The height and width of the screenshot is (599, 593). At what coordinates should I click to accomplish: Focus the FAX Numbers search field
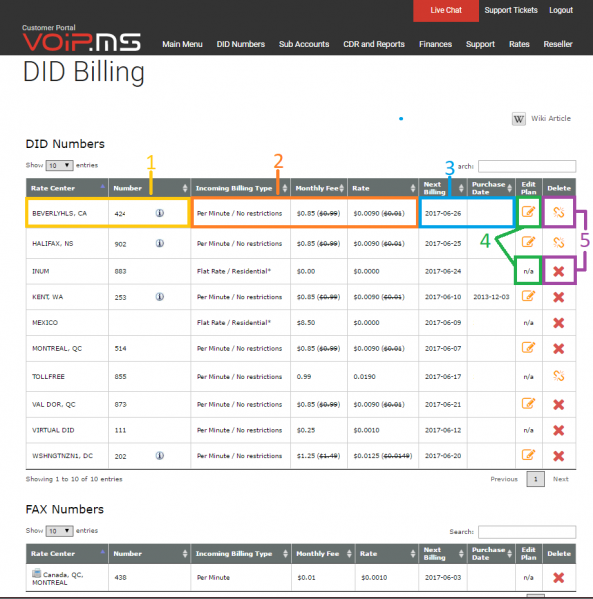click(527, 532)
